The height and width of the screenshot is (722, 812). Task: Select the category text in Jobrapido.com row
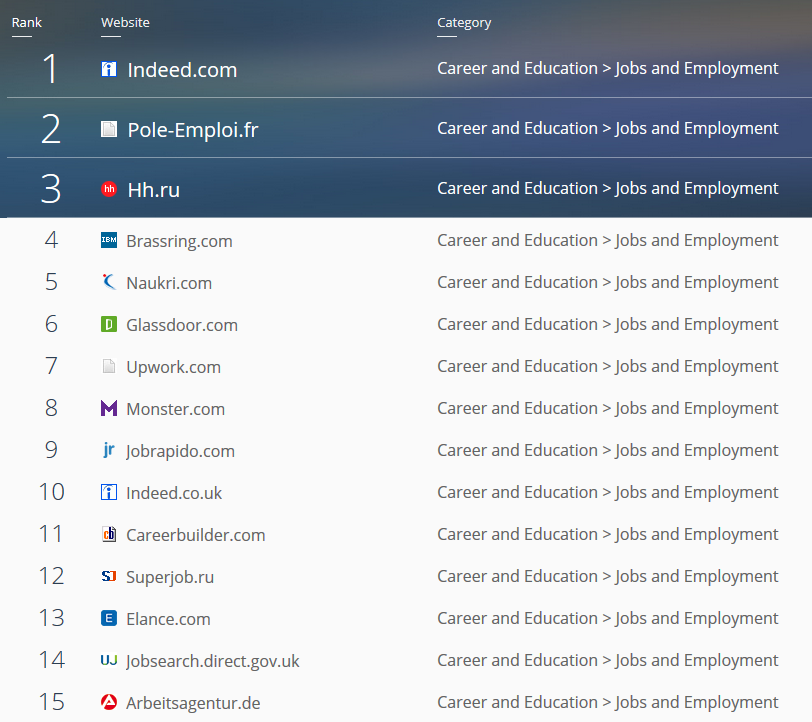(607, 451)
